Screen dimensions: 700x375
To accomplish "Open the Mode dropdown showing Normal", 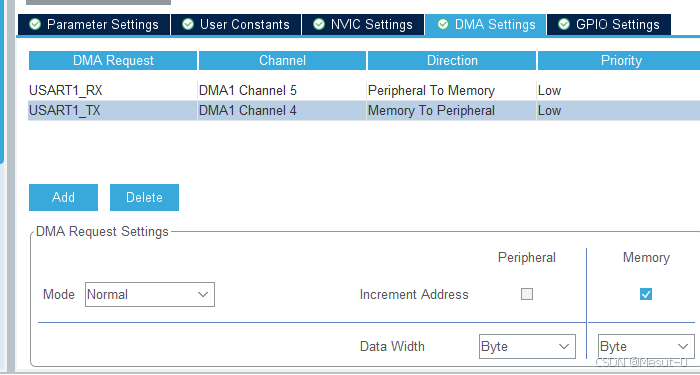I will (150, 294).
